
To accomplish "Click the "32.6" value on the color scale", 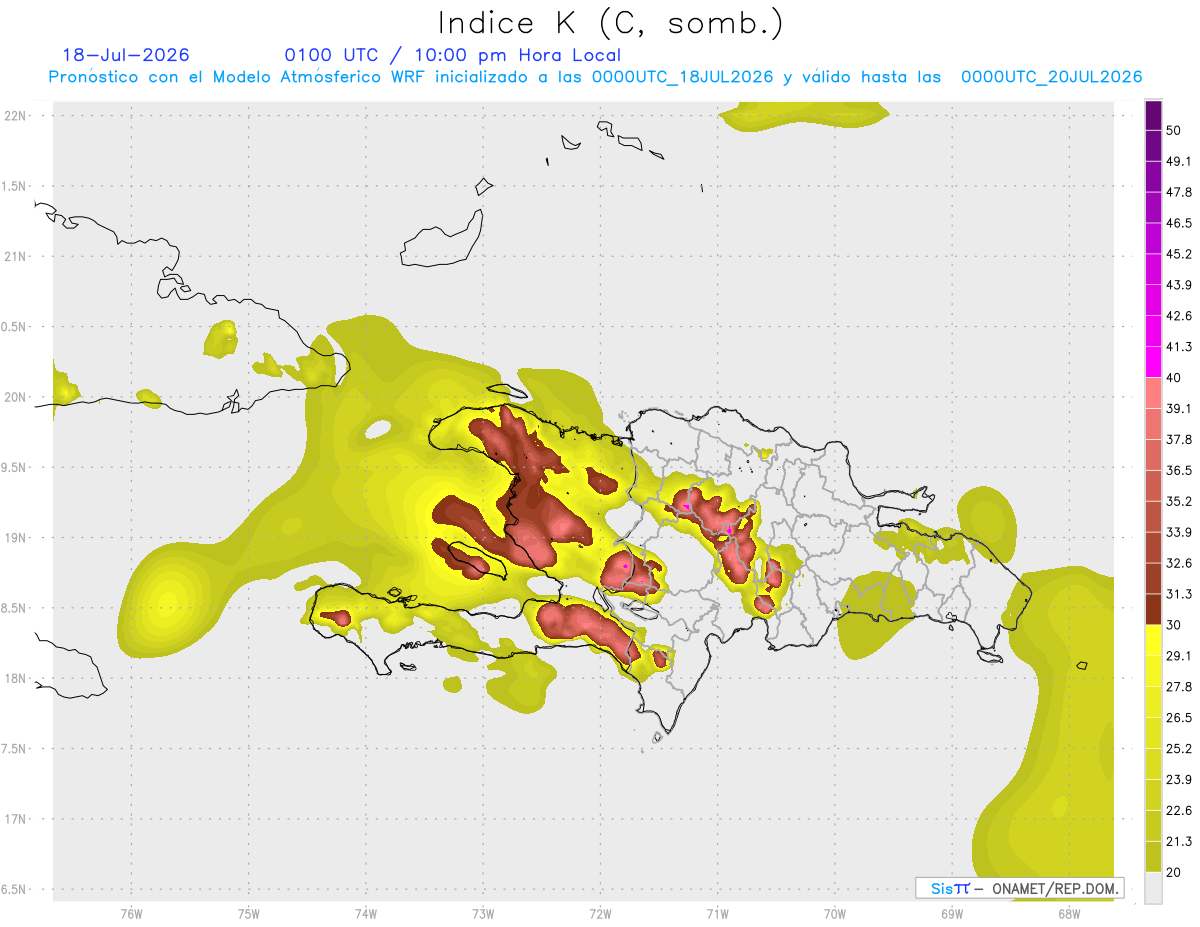I will 1179,563.
